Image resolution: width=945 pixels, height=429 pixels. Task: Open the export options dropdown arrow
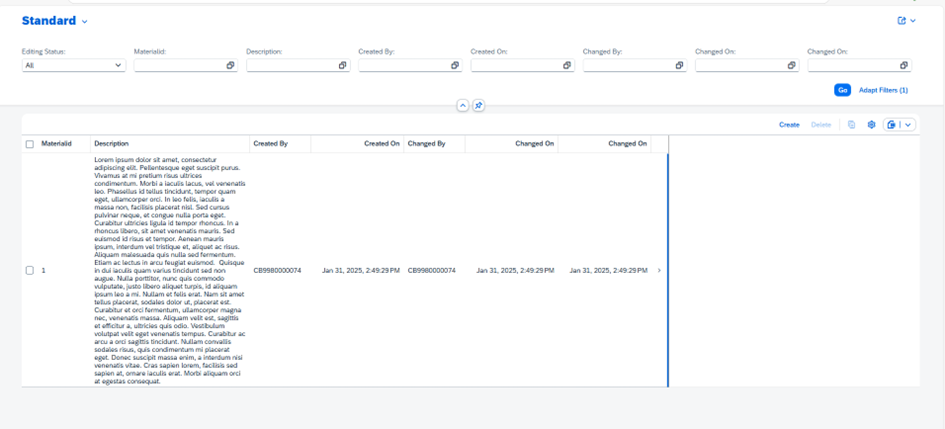coord(908,125)
